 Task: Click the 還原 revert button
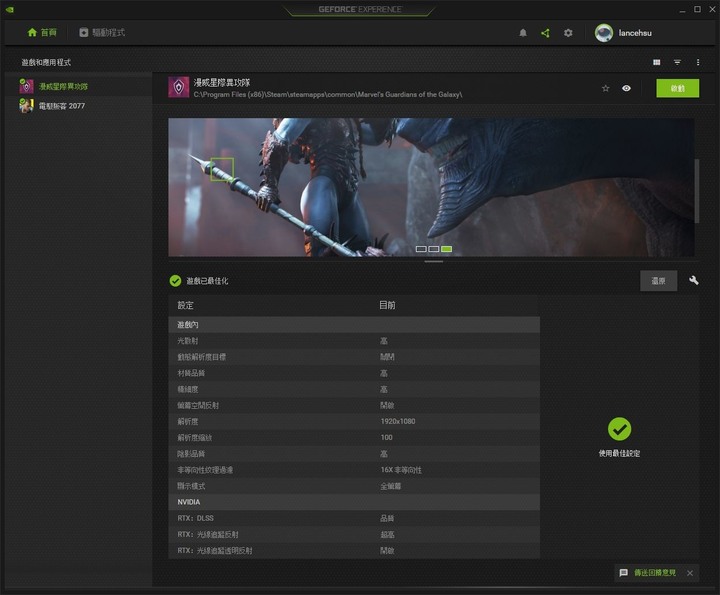coord(658,281)
